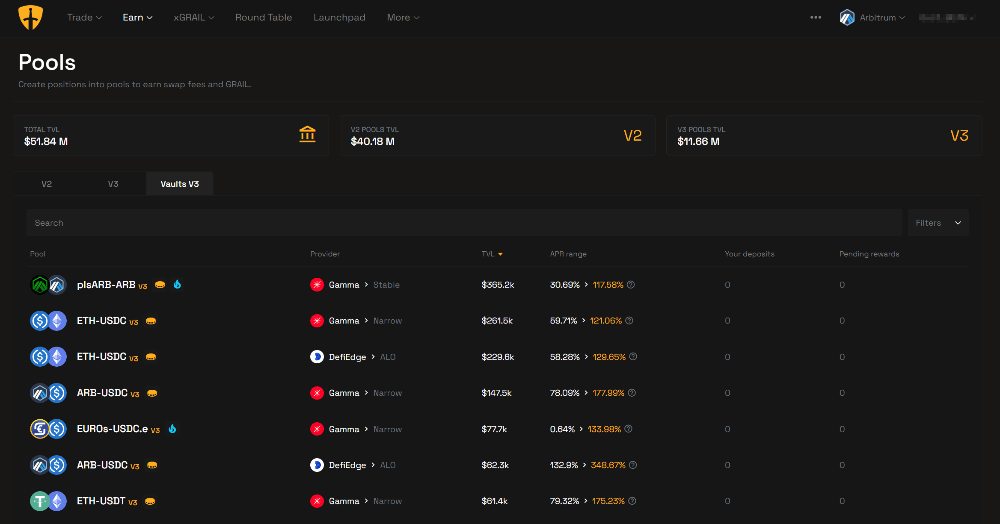Click inside the pool Search field

(x=464, y=223)
